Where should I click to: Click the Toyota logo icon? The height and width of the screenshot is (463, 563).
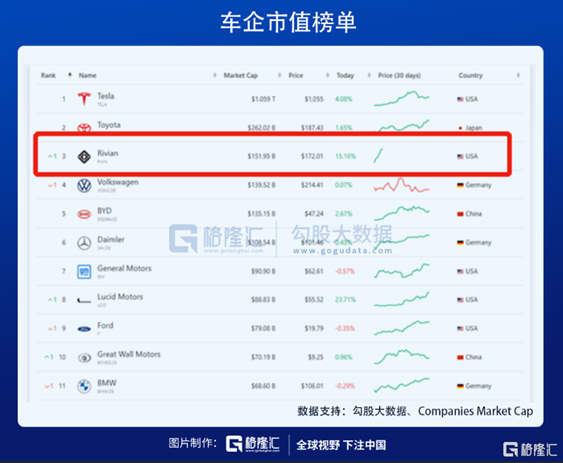[x=84, y=128]
